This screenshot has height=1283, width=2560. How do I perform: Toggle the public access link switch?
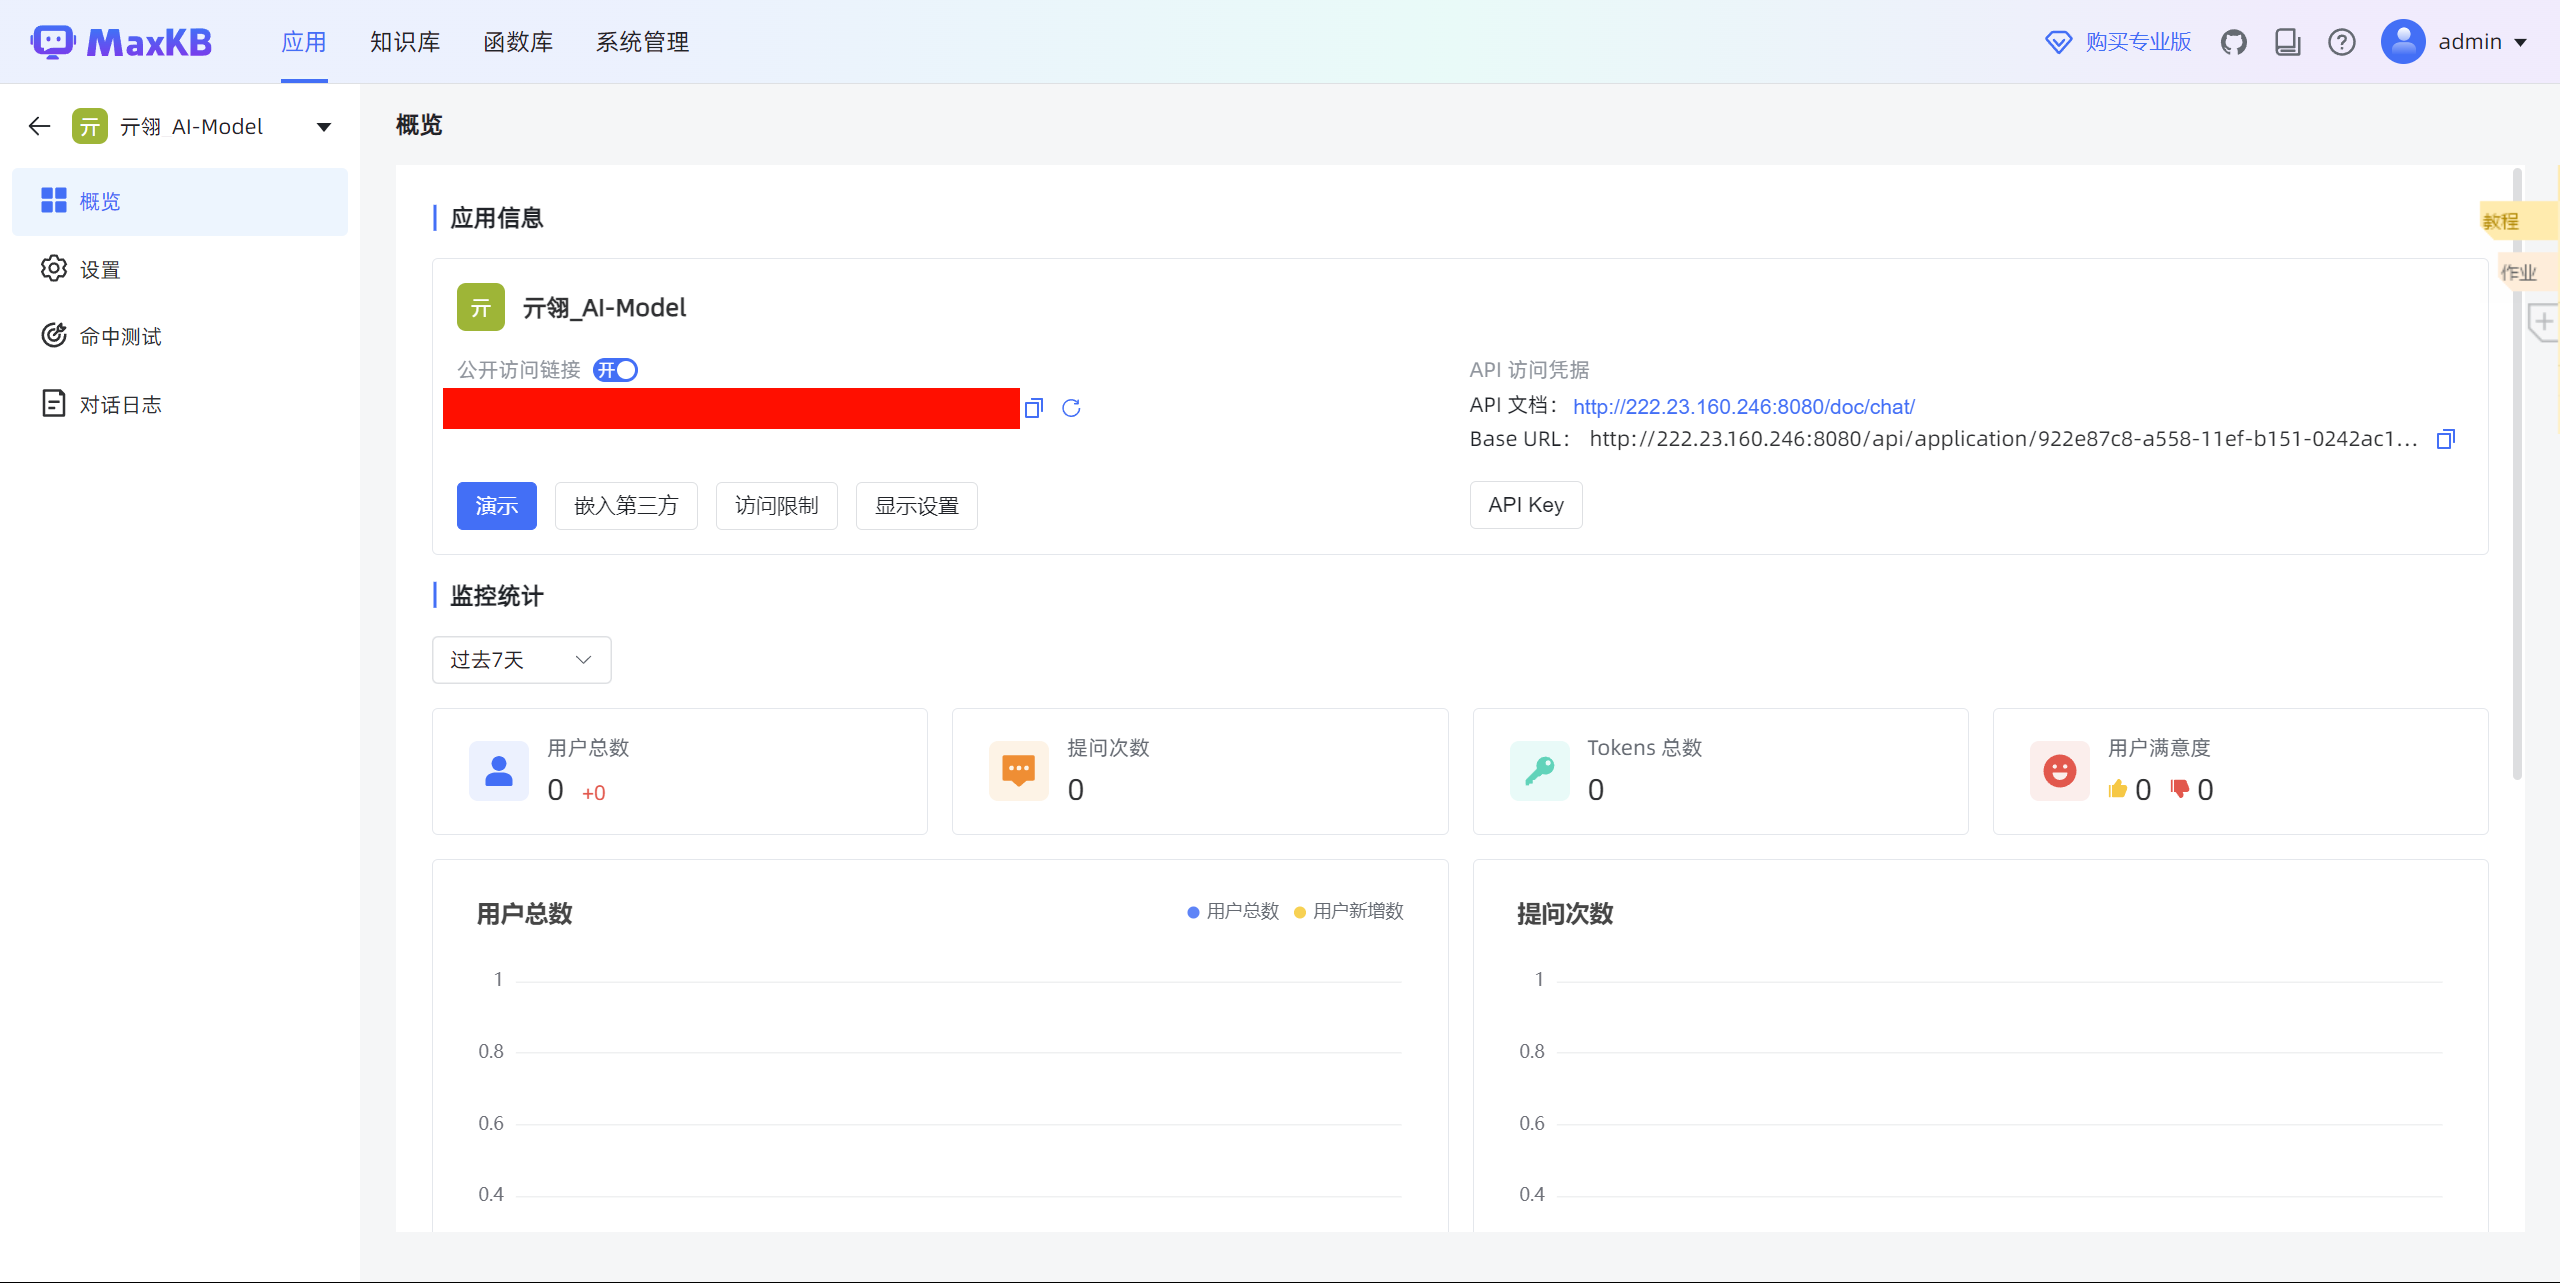(x=615, y=370)
